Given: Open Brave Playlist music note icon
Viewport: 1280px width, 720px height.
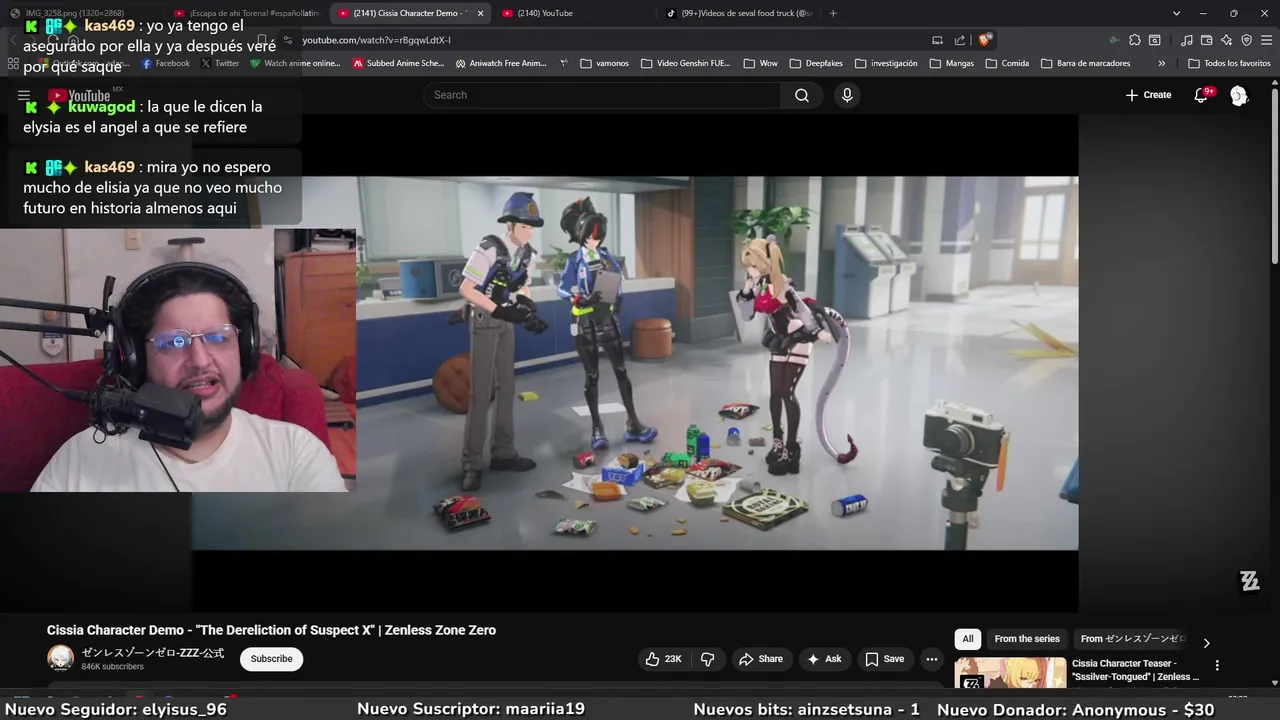Looking at the screenshot, I should coord(1187,40).
